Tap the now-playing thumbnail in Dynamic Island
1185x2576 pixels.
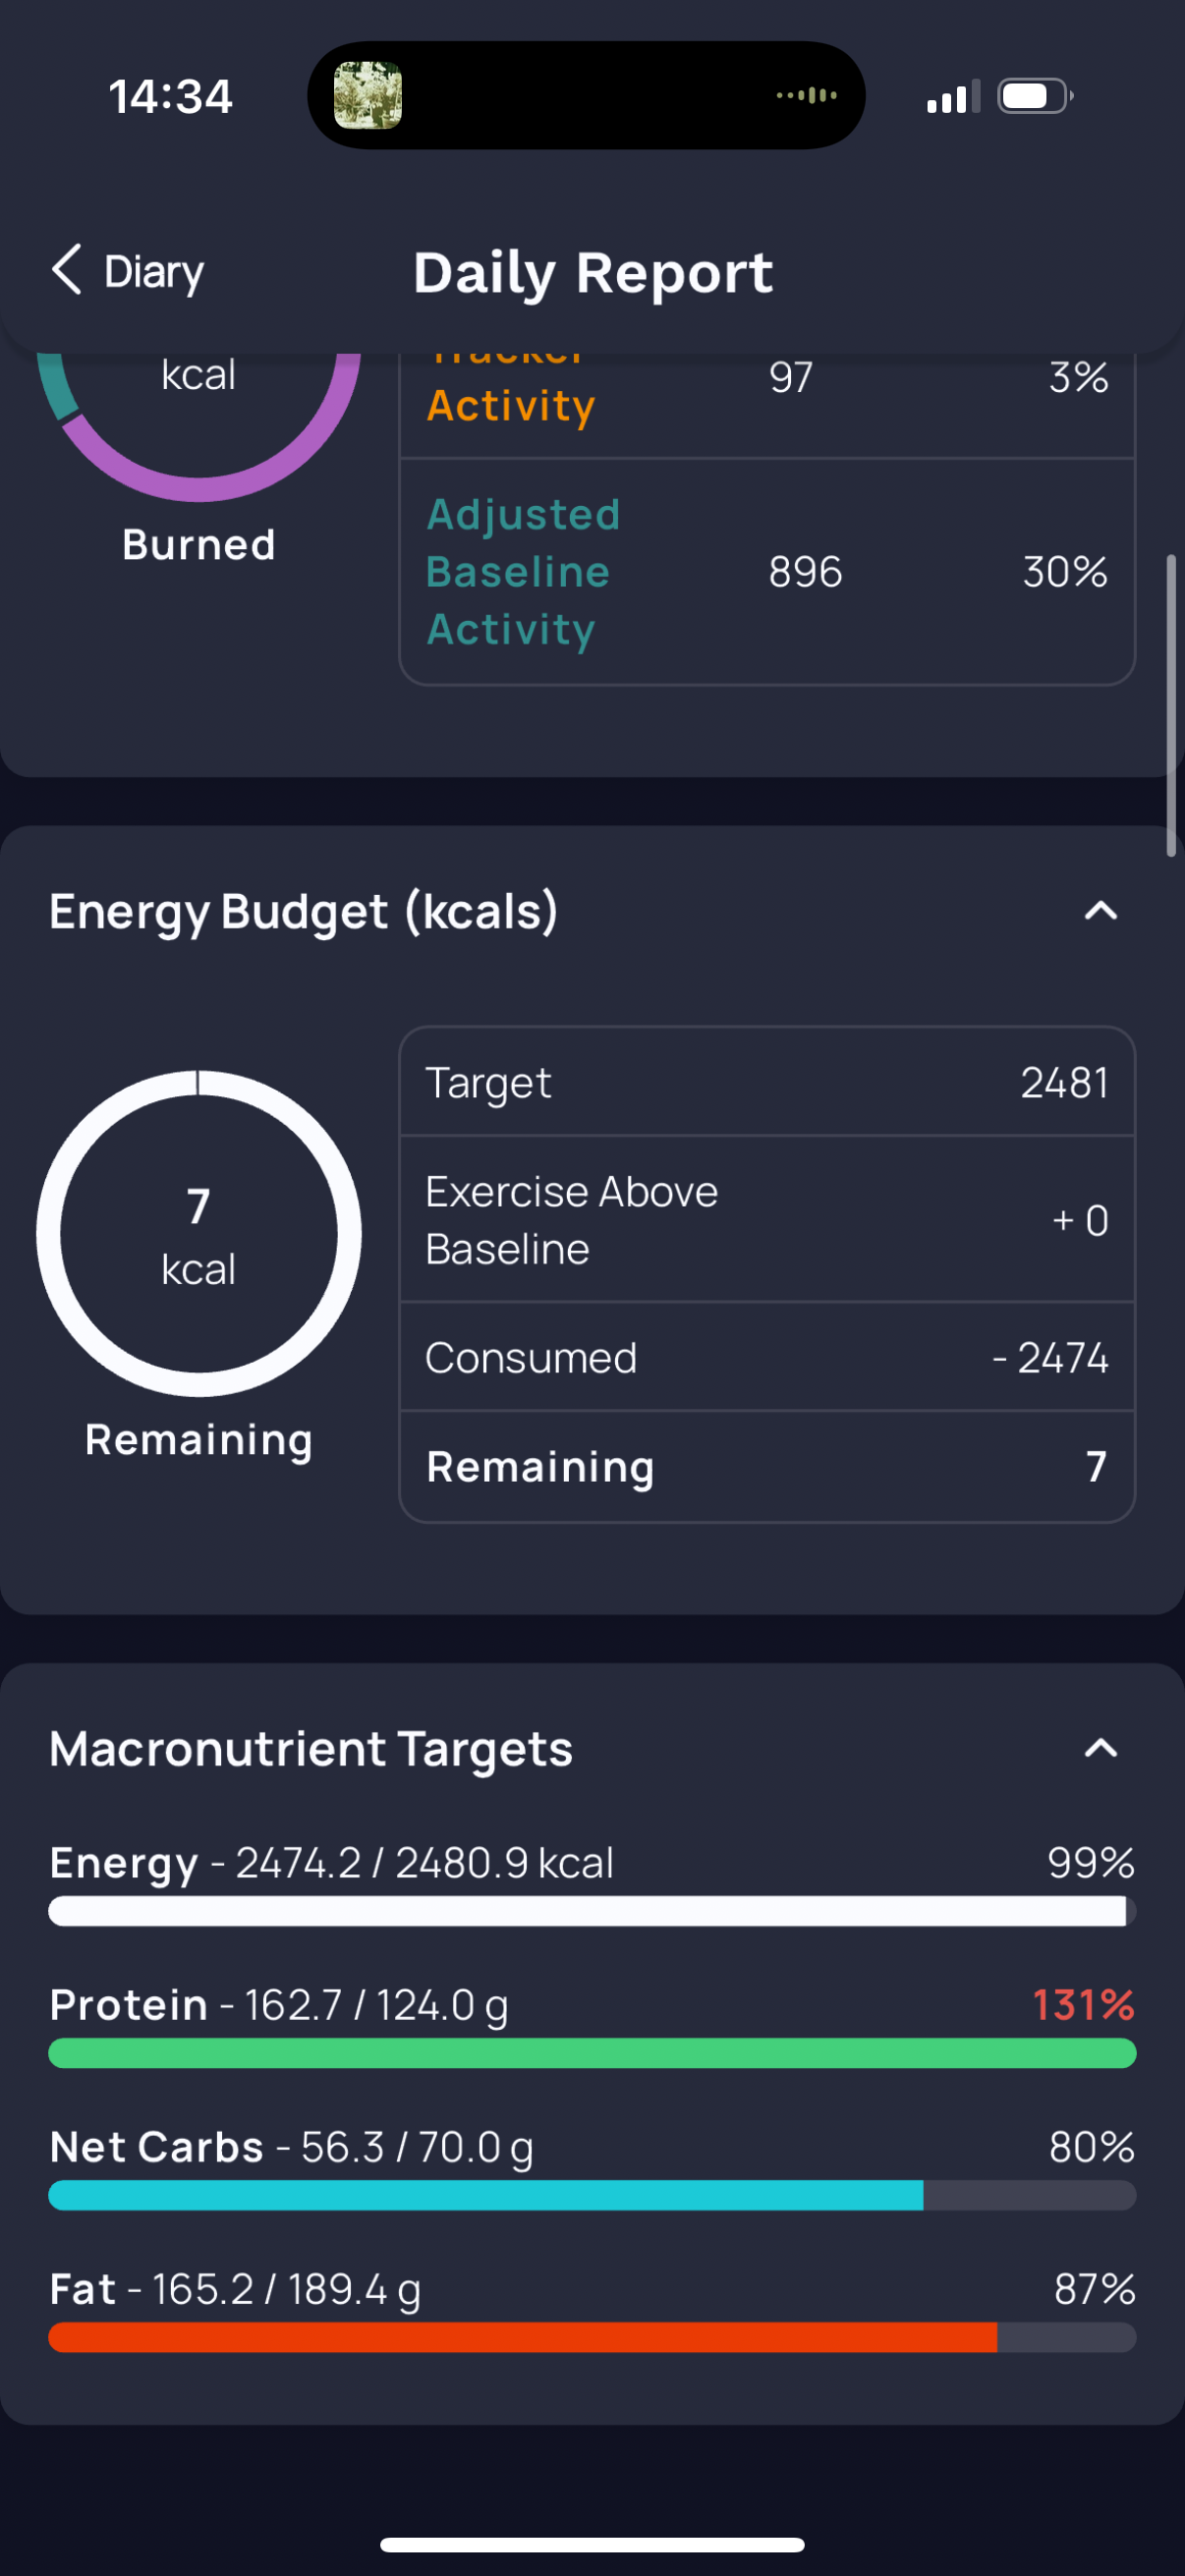tap(367, 96)
